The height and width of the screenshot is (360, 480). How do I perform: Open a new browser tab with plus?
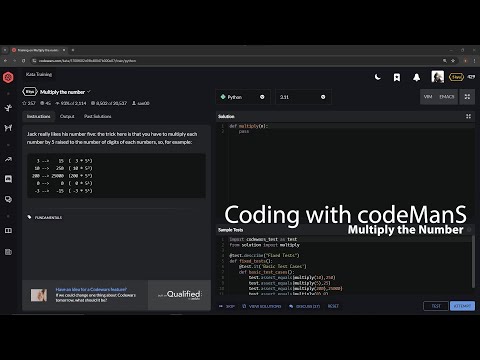point(73,50)
